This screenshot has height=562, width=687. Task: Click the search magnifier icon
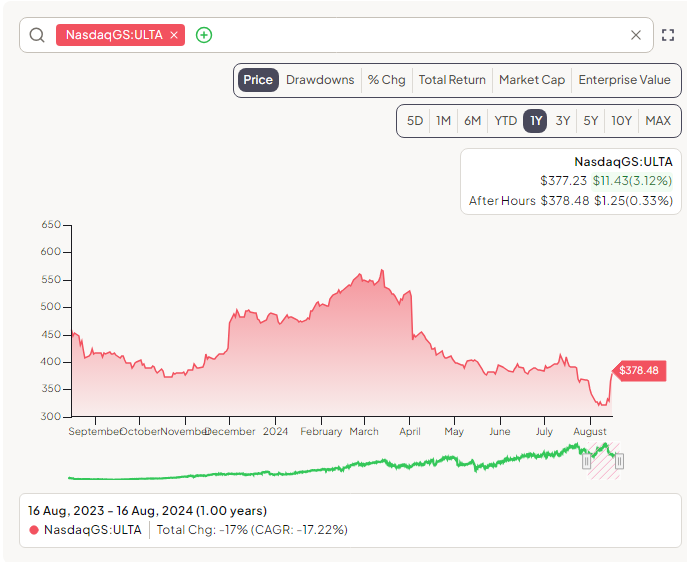pos(37,35)
